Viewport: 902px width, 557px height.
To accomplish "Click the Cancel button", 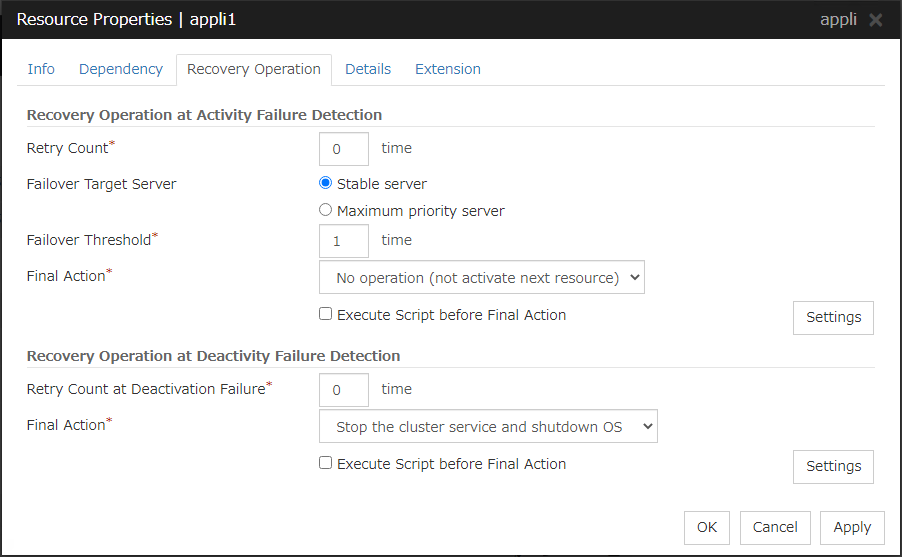I will 775,527.
